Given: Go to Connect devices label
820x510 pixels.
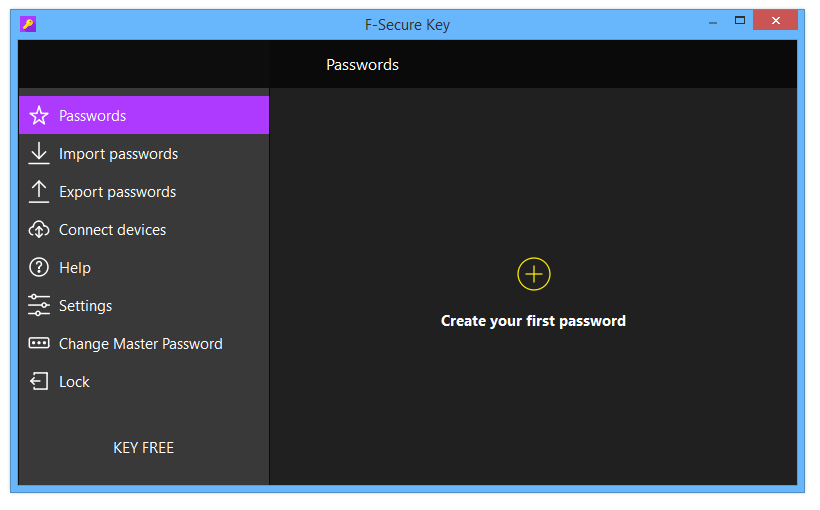Looking at the screenshot, I should [112, 230].
